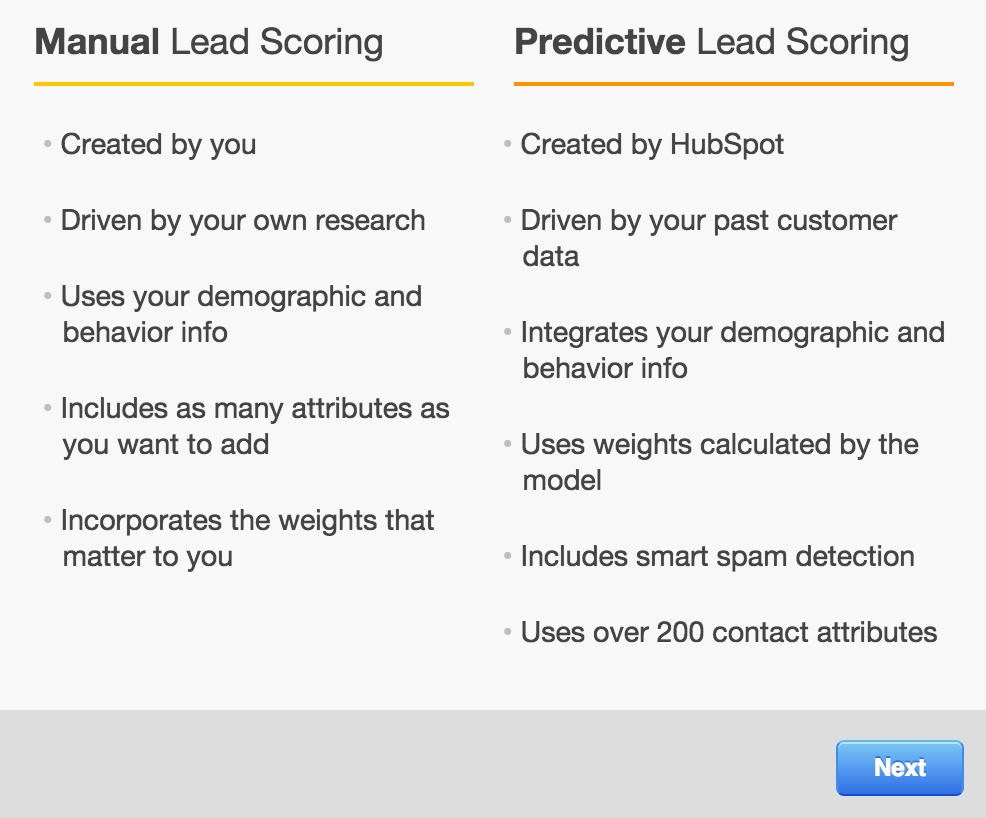The image size is (986, 818).
Task: Click 'Uses your demographic and behavior info'
Action: (241, 314)
